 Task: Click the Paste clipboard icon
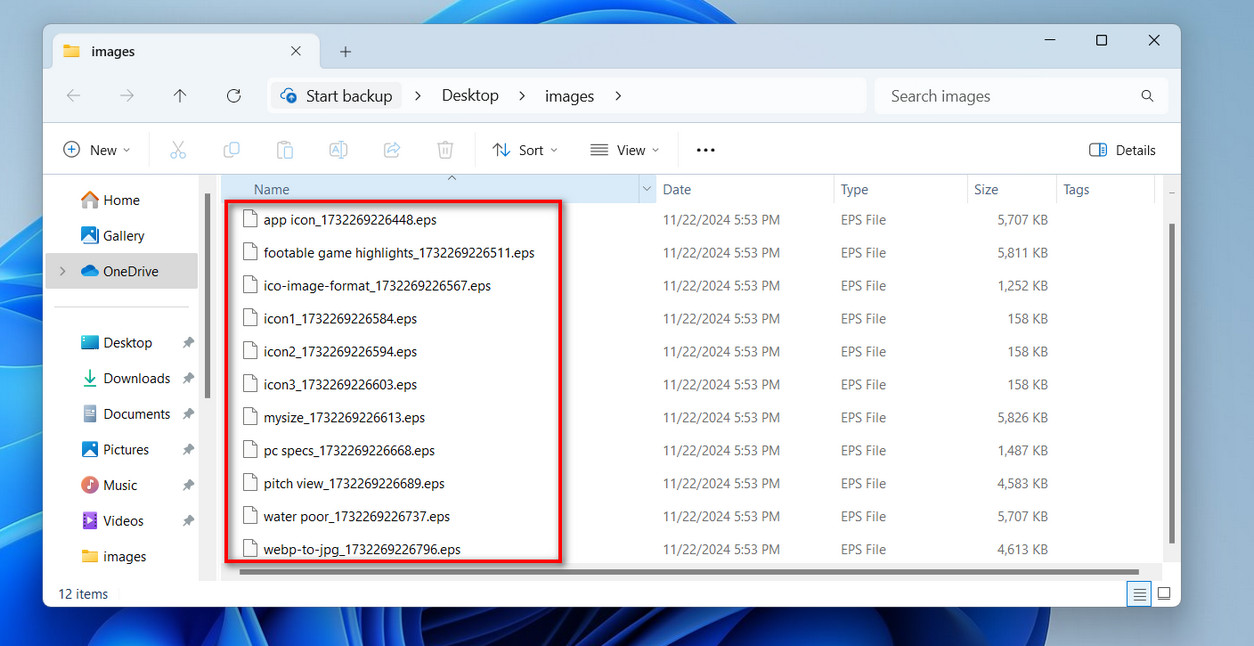285,150
